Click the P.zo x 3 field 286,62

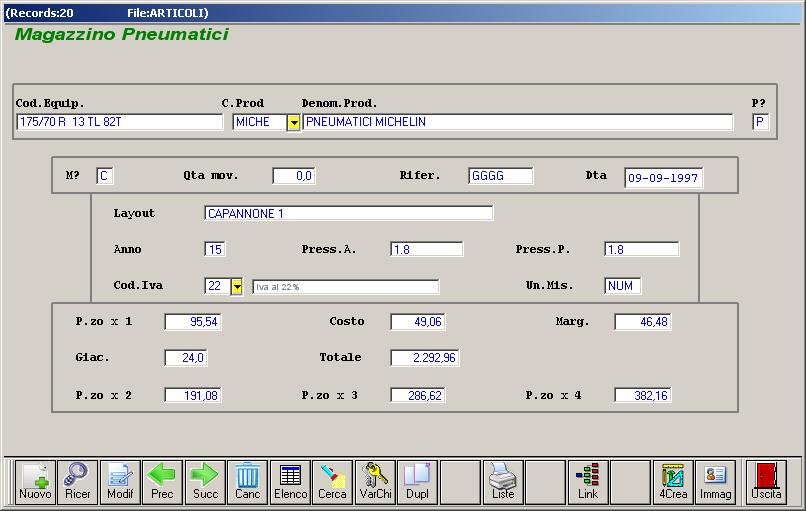point(418,395)
